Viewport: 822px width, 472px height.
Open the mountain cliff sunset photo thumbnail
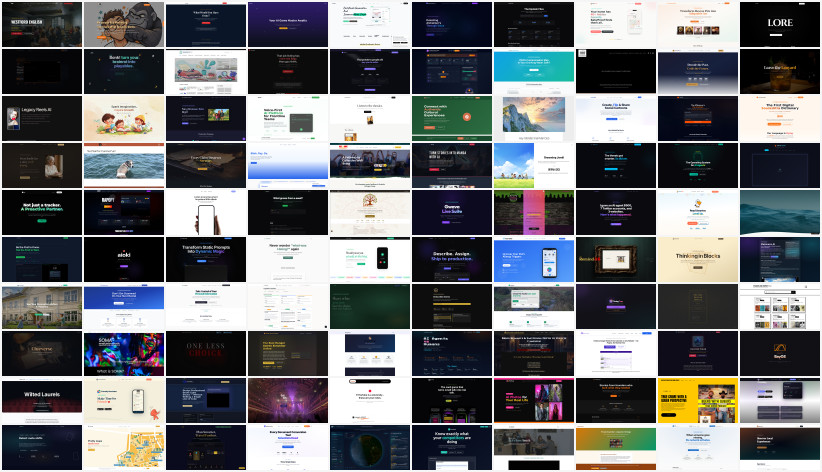(534, 119)
